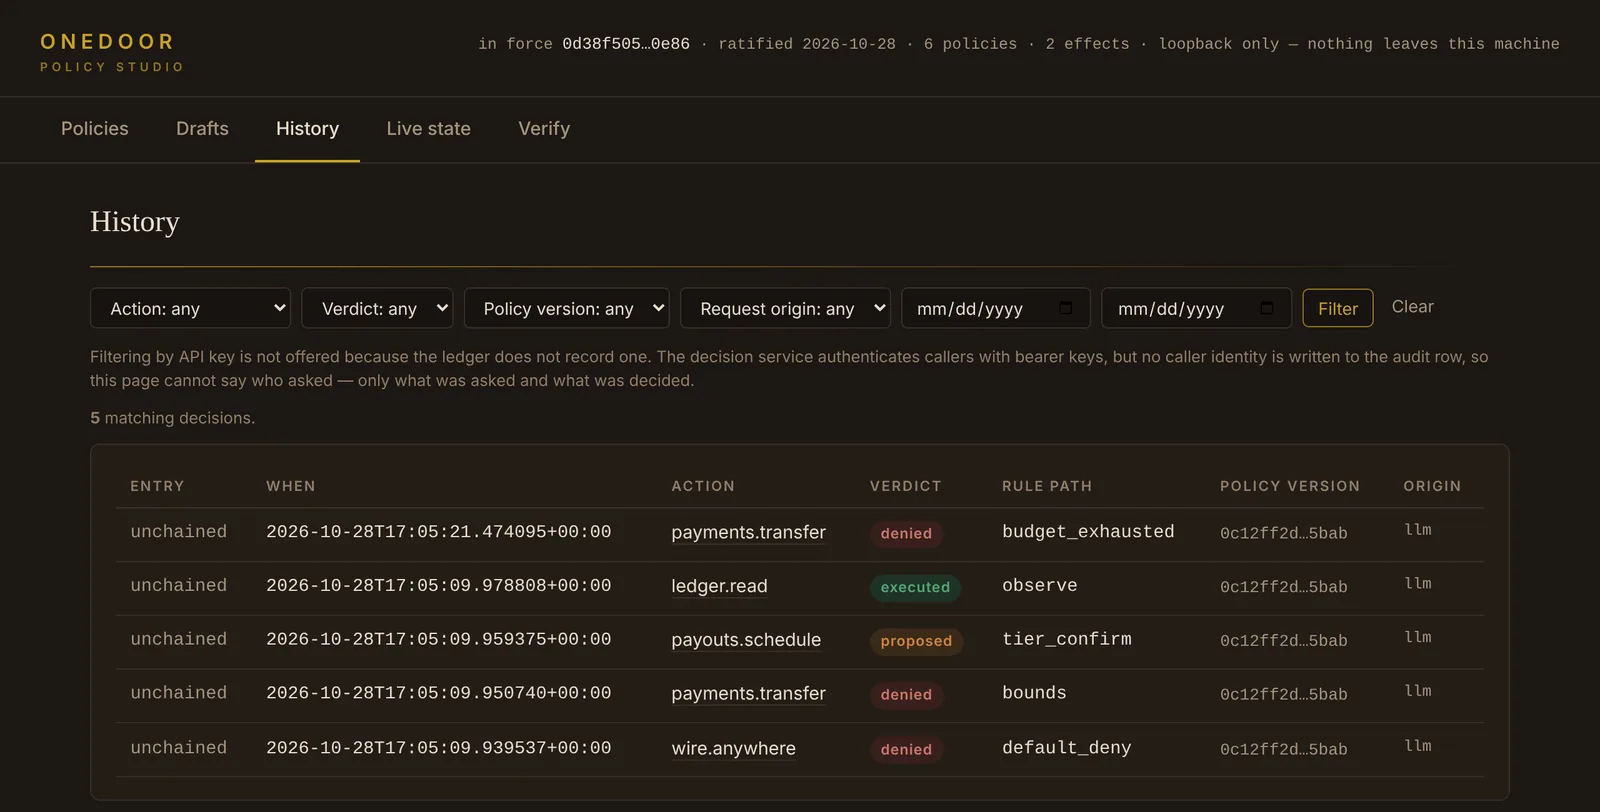Viewport: 1600px width, 812px height.
Task: Select the tier_confirm rule path
Action: click(1067, 639)
